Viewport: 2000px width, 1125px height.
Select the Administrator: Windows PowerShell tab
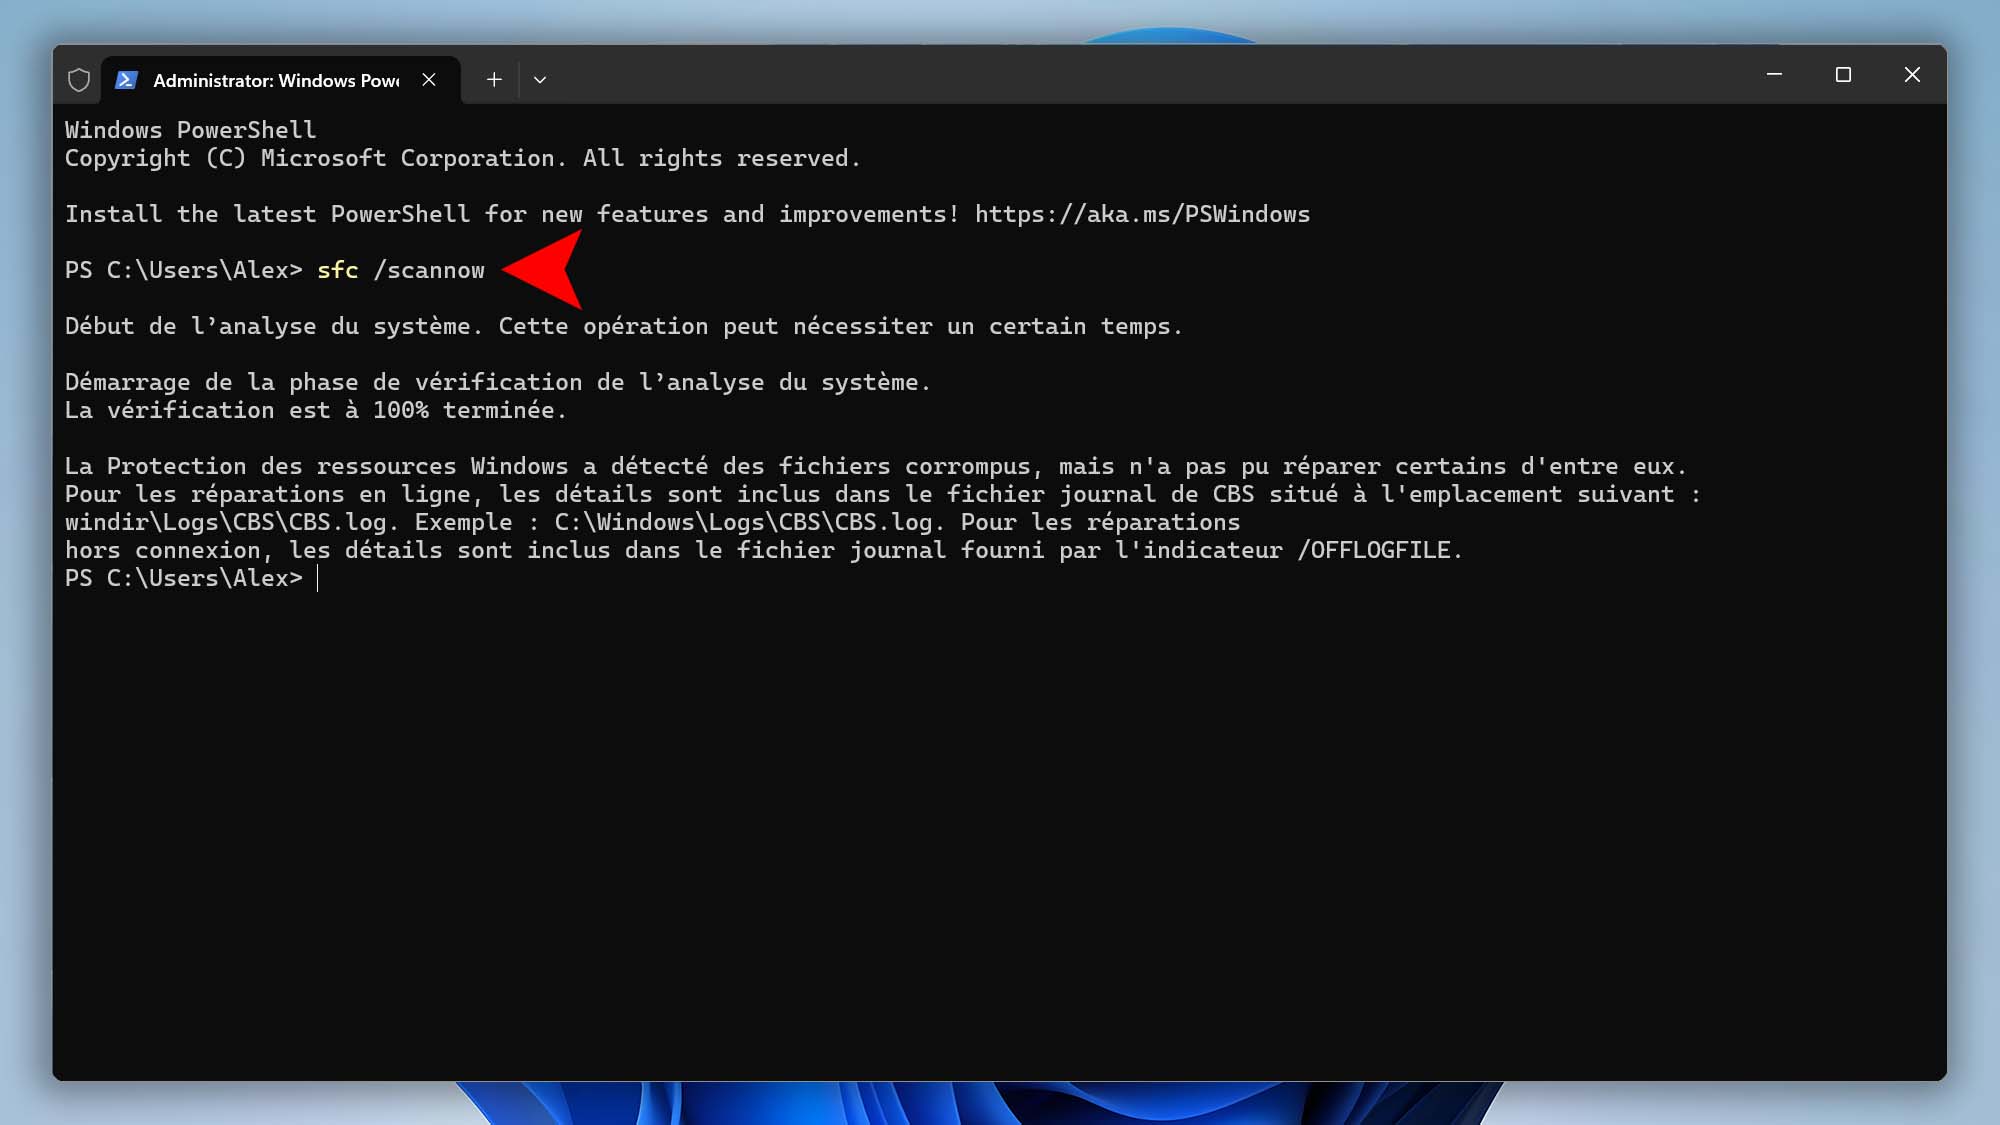pos(281,80)
